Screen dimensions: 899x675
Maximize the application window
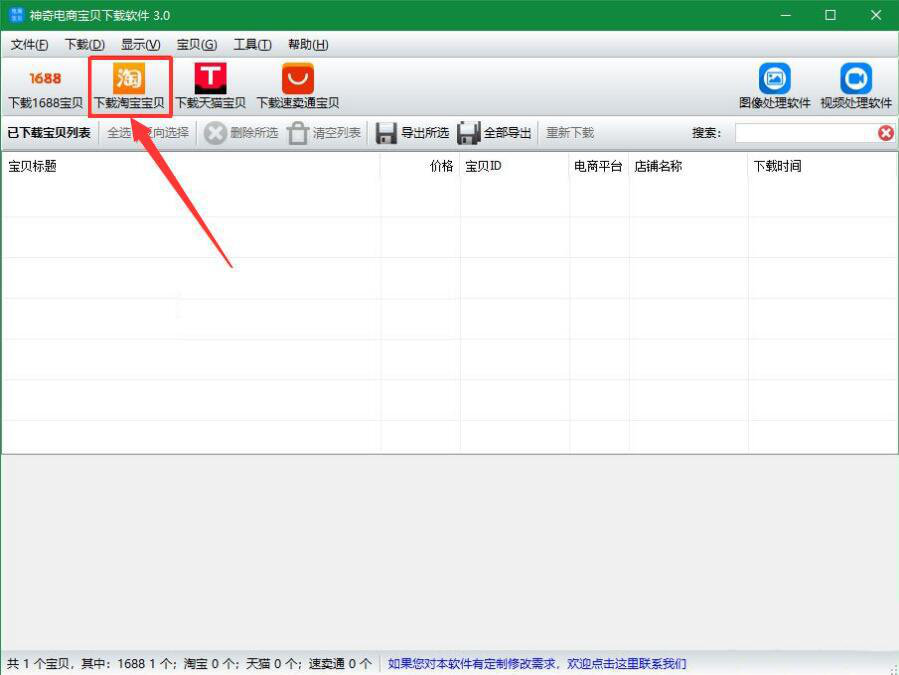click(x=830, y=15)
